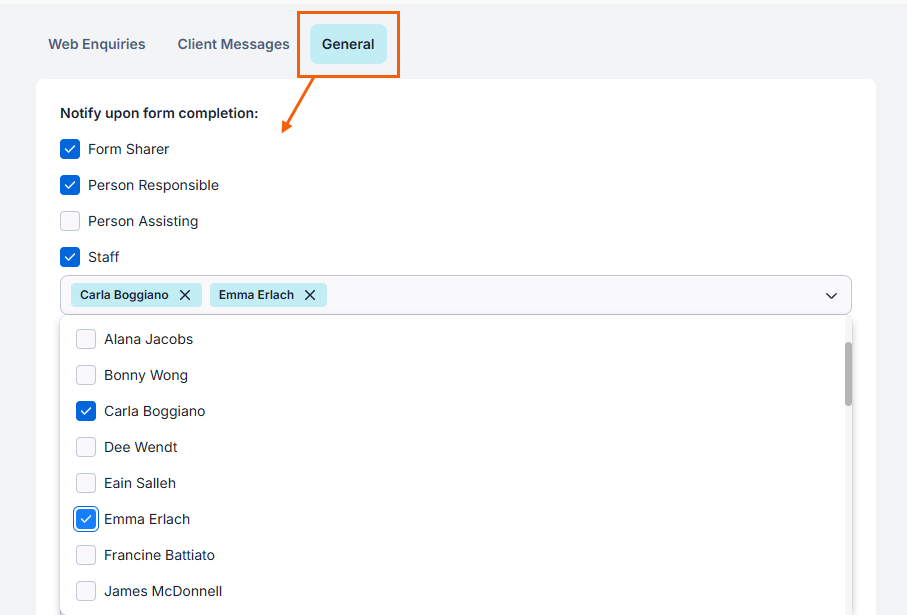907x615 pixels.
Task: Select the General tab
Action: (348, 44)
